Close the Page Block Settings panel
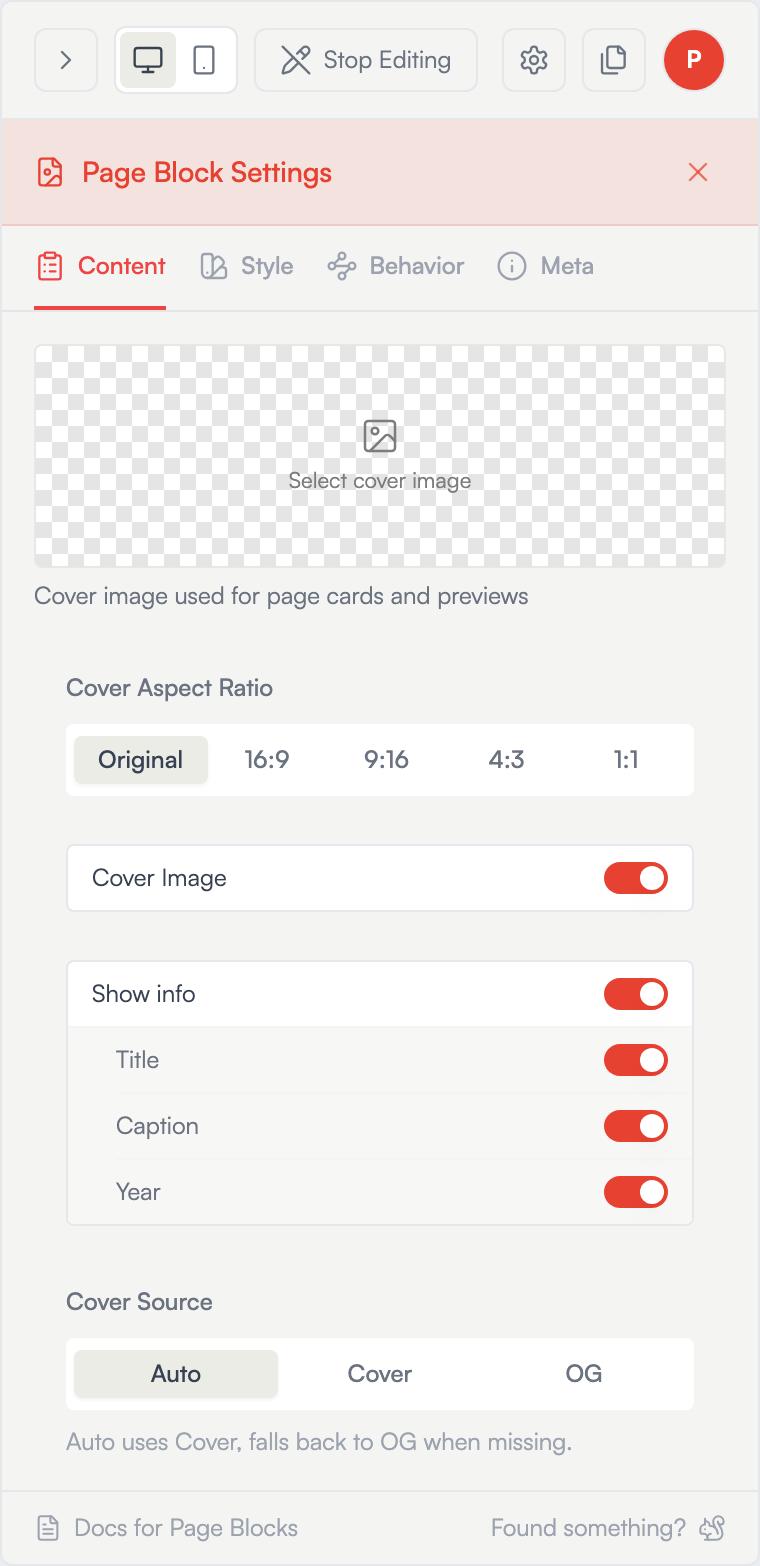Image resolution: width=760 pixels, height=1566 pixels. tap(698, 172)
